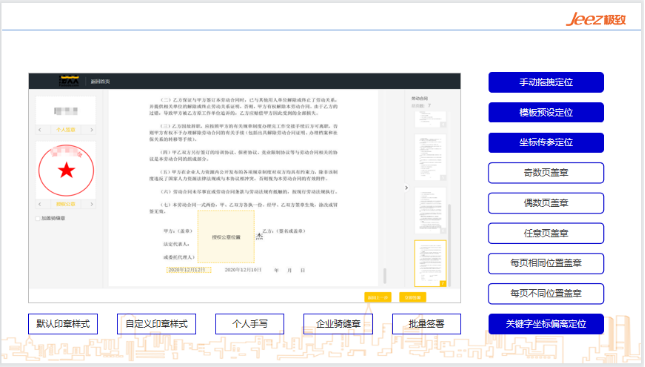
Task: Click the handwritten signature 杰 on document
Action: pyautogui.click(x=260, y=236)
